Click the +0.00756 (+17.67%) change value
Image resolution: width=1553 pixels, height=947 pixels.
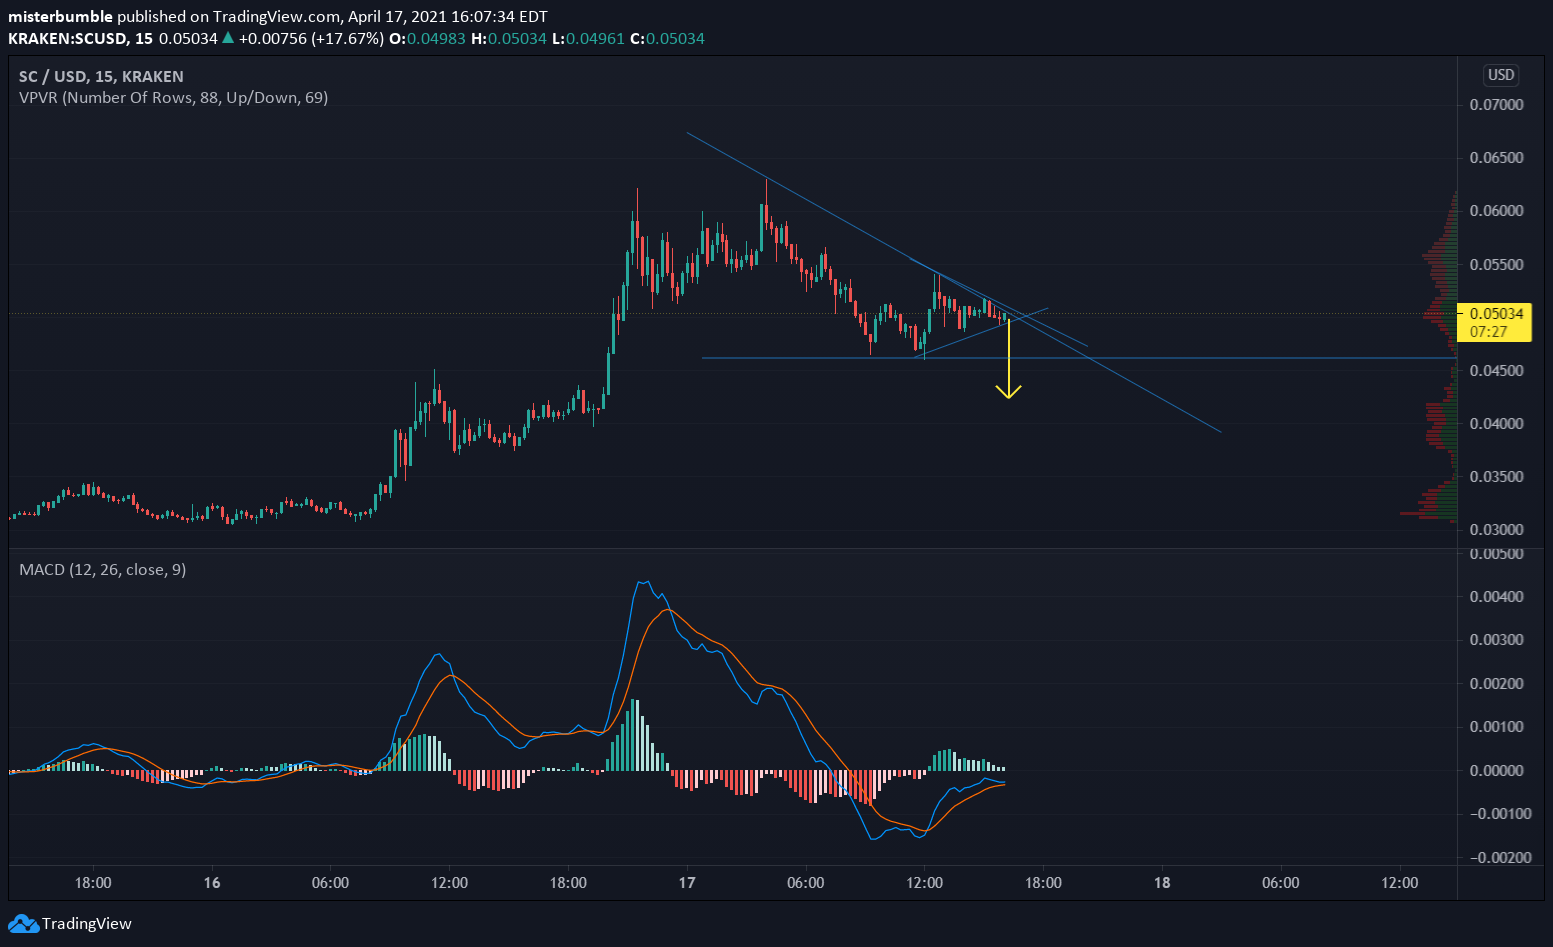[x=311, y=39]
